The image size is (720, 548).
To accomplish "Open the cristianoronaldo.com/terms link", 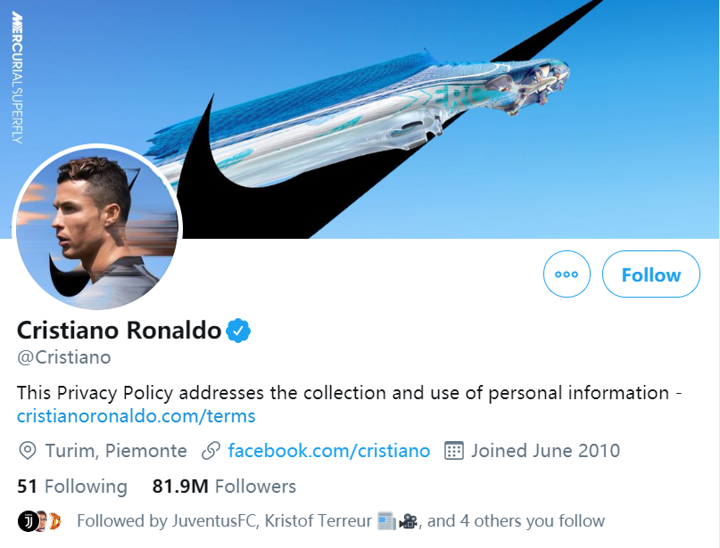I will pyautogui.click(x=136, y=416).
